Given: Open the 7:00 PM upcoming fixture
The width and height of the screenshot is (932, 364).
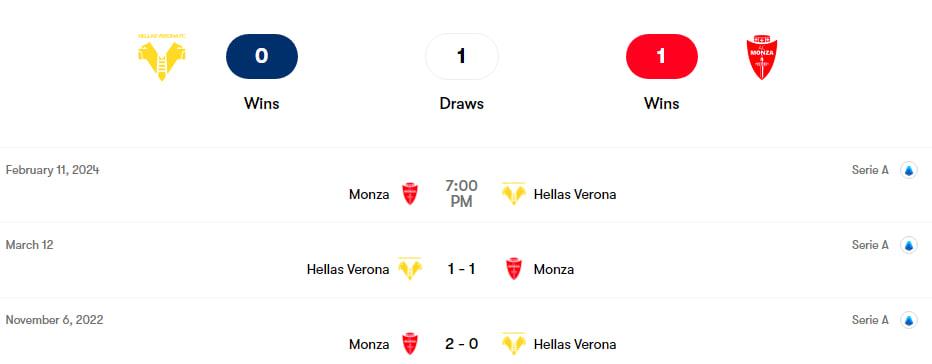Looking at the screenshot, I should [461, 194].
